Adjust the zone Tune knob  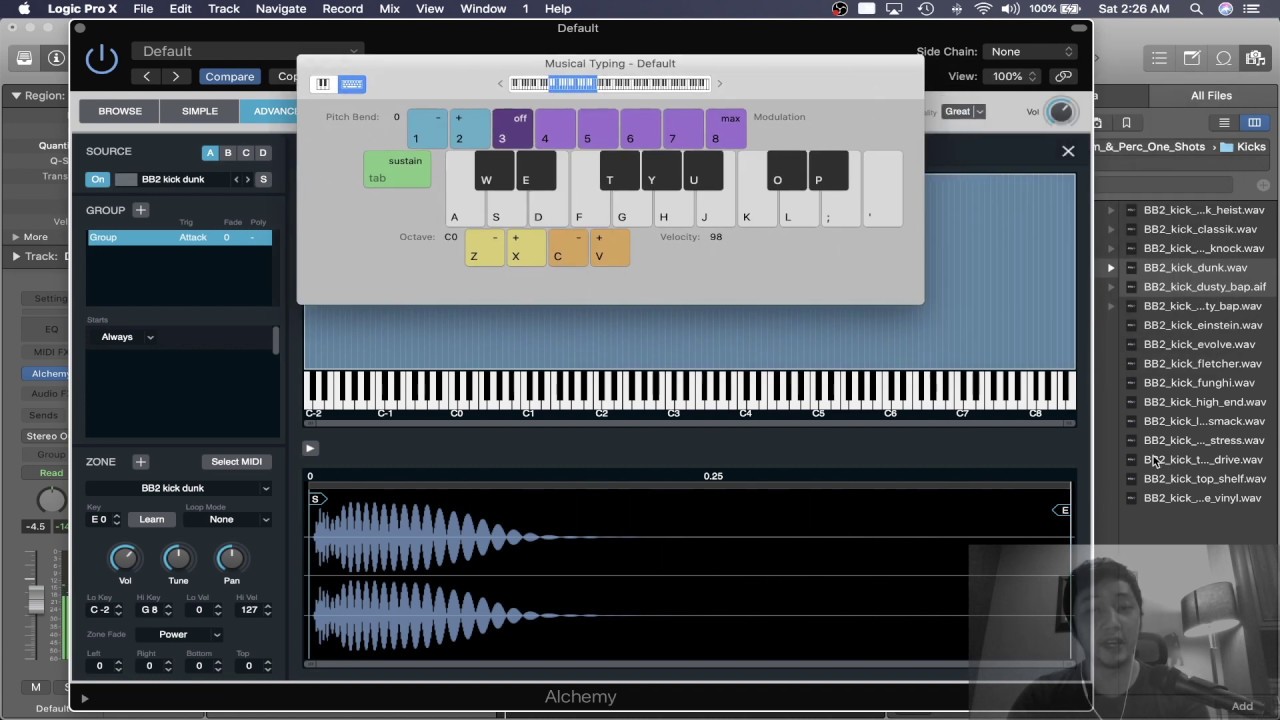[x=178, y=558]
